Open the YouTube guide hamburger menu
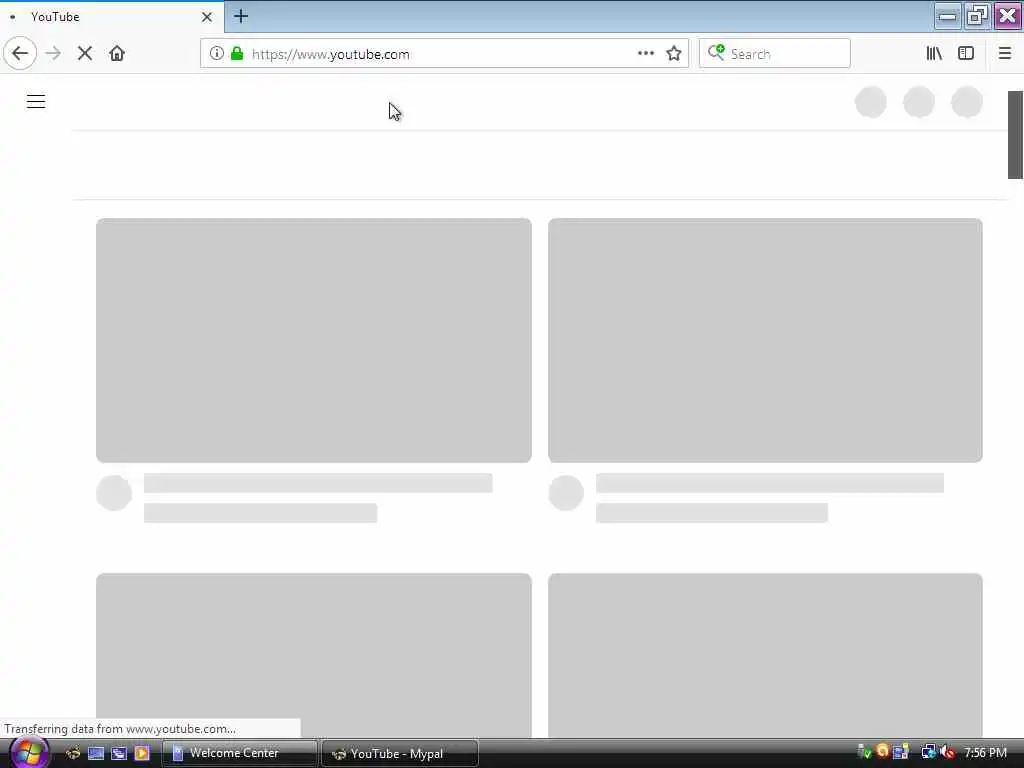 (x=36, y=102)
